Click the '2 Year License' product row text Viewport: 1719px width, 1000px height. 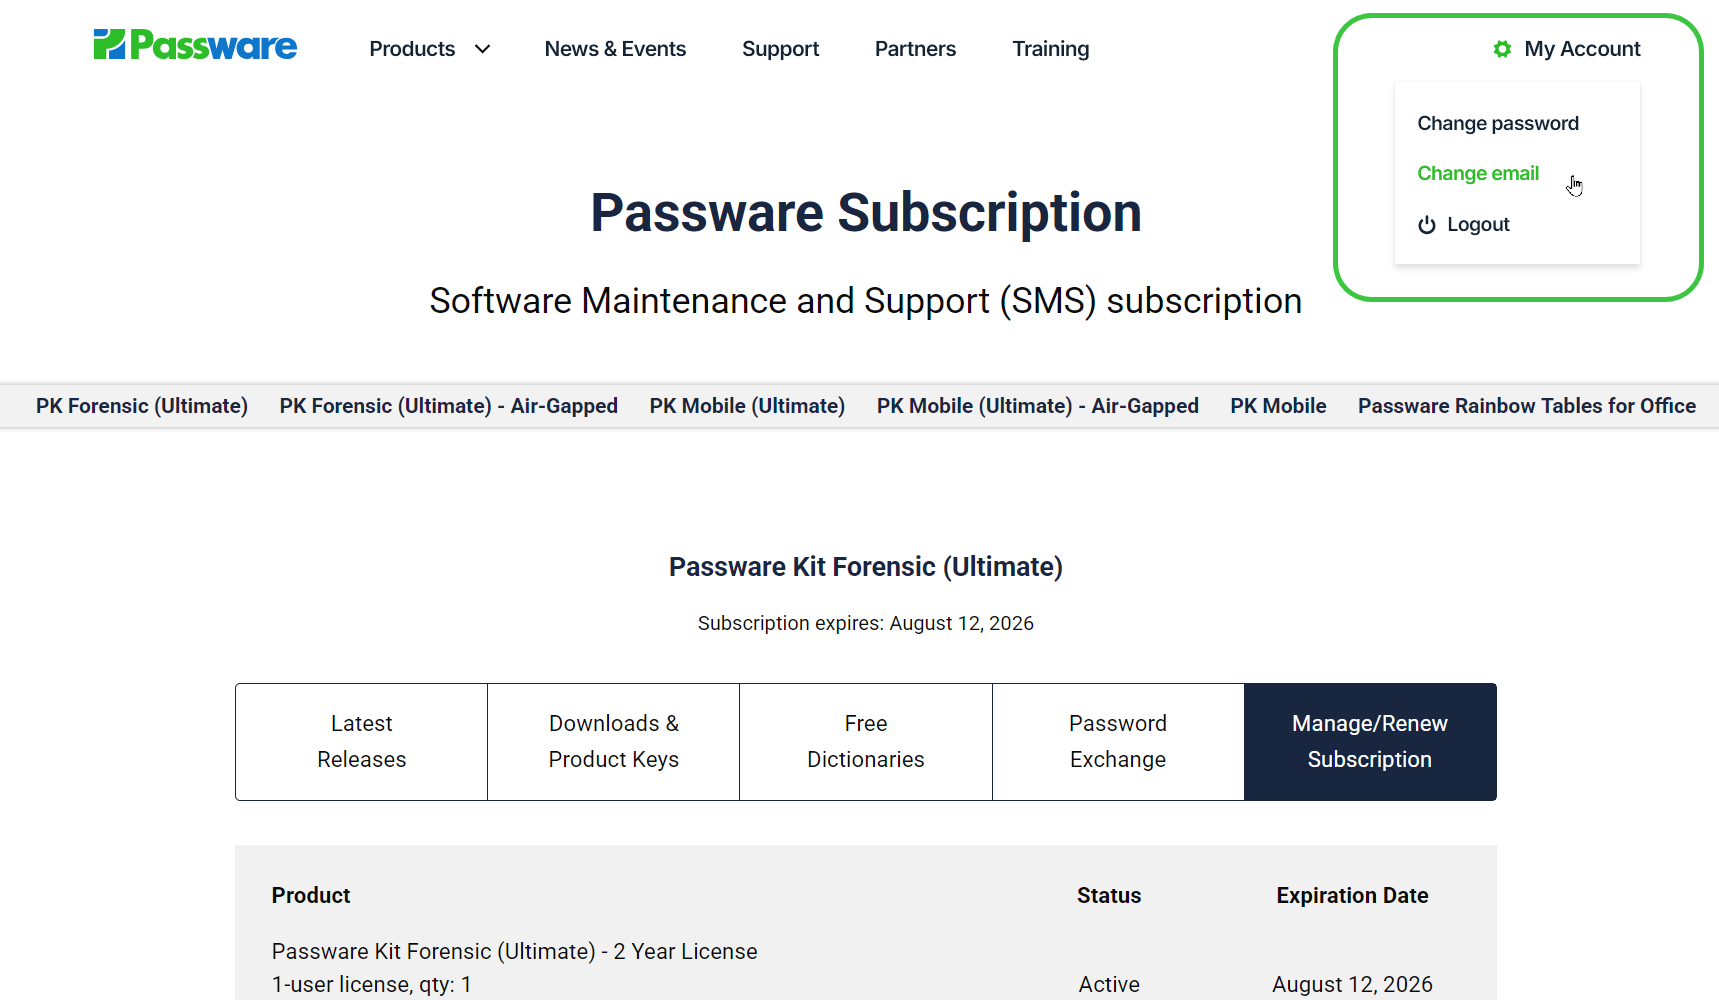pyautogui.click(x=514, y=951)
